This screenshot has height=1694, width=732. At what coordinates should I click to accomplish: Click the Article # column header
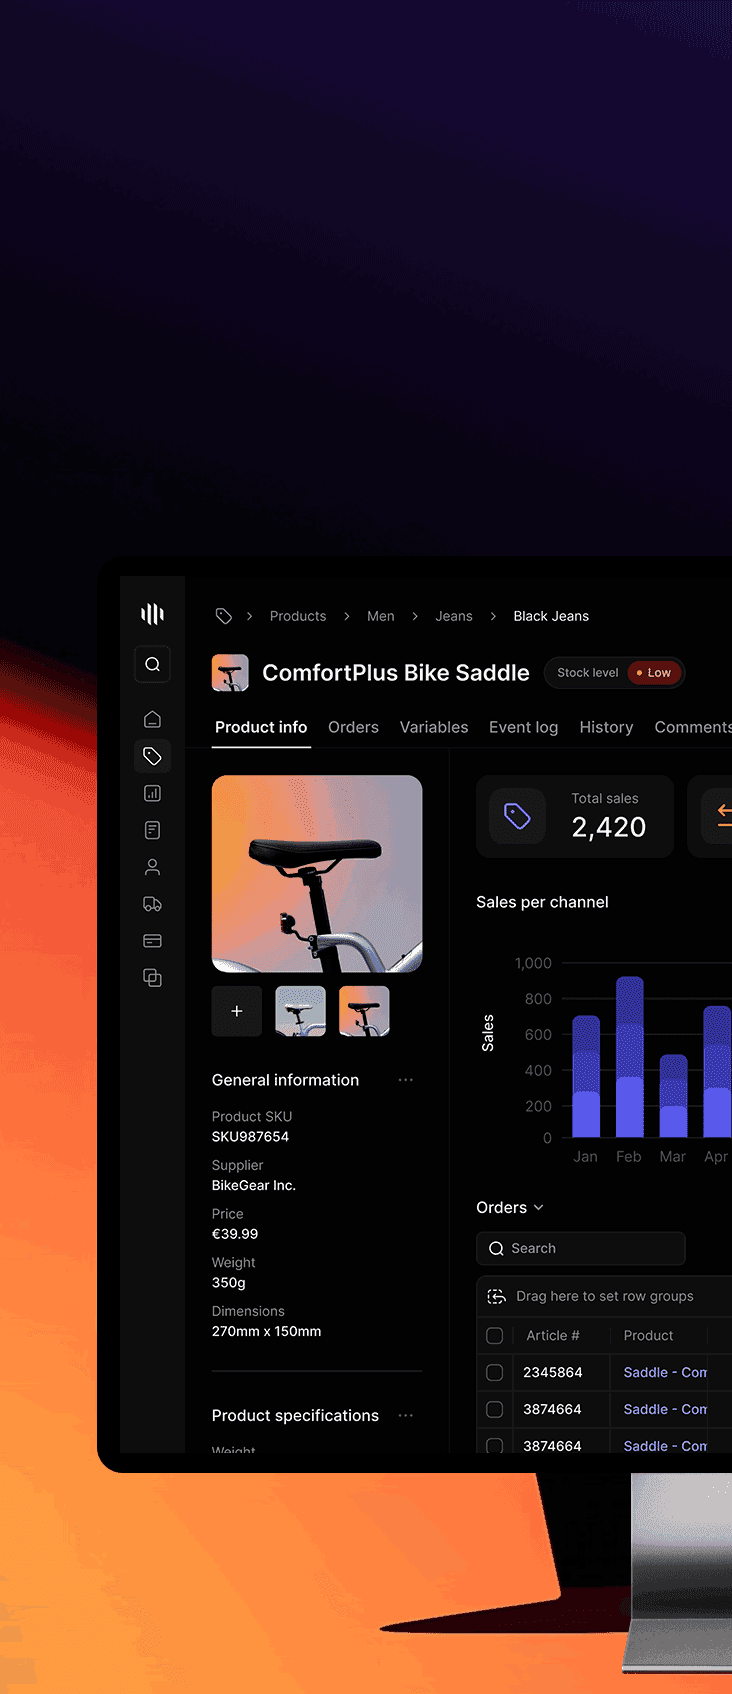click(x=553, y=1335)
